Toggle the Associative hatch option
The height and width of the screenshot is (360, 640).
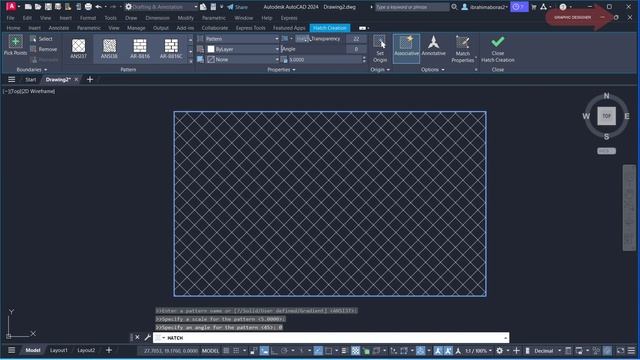point(406,48)
